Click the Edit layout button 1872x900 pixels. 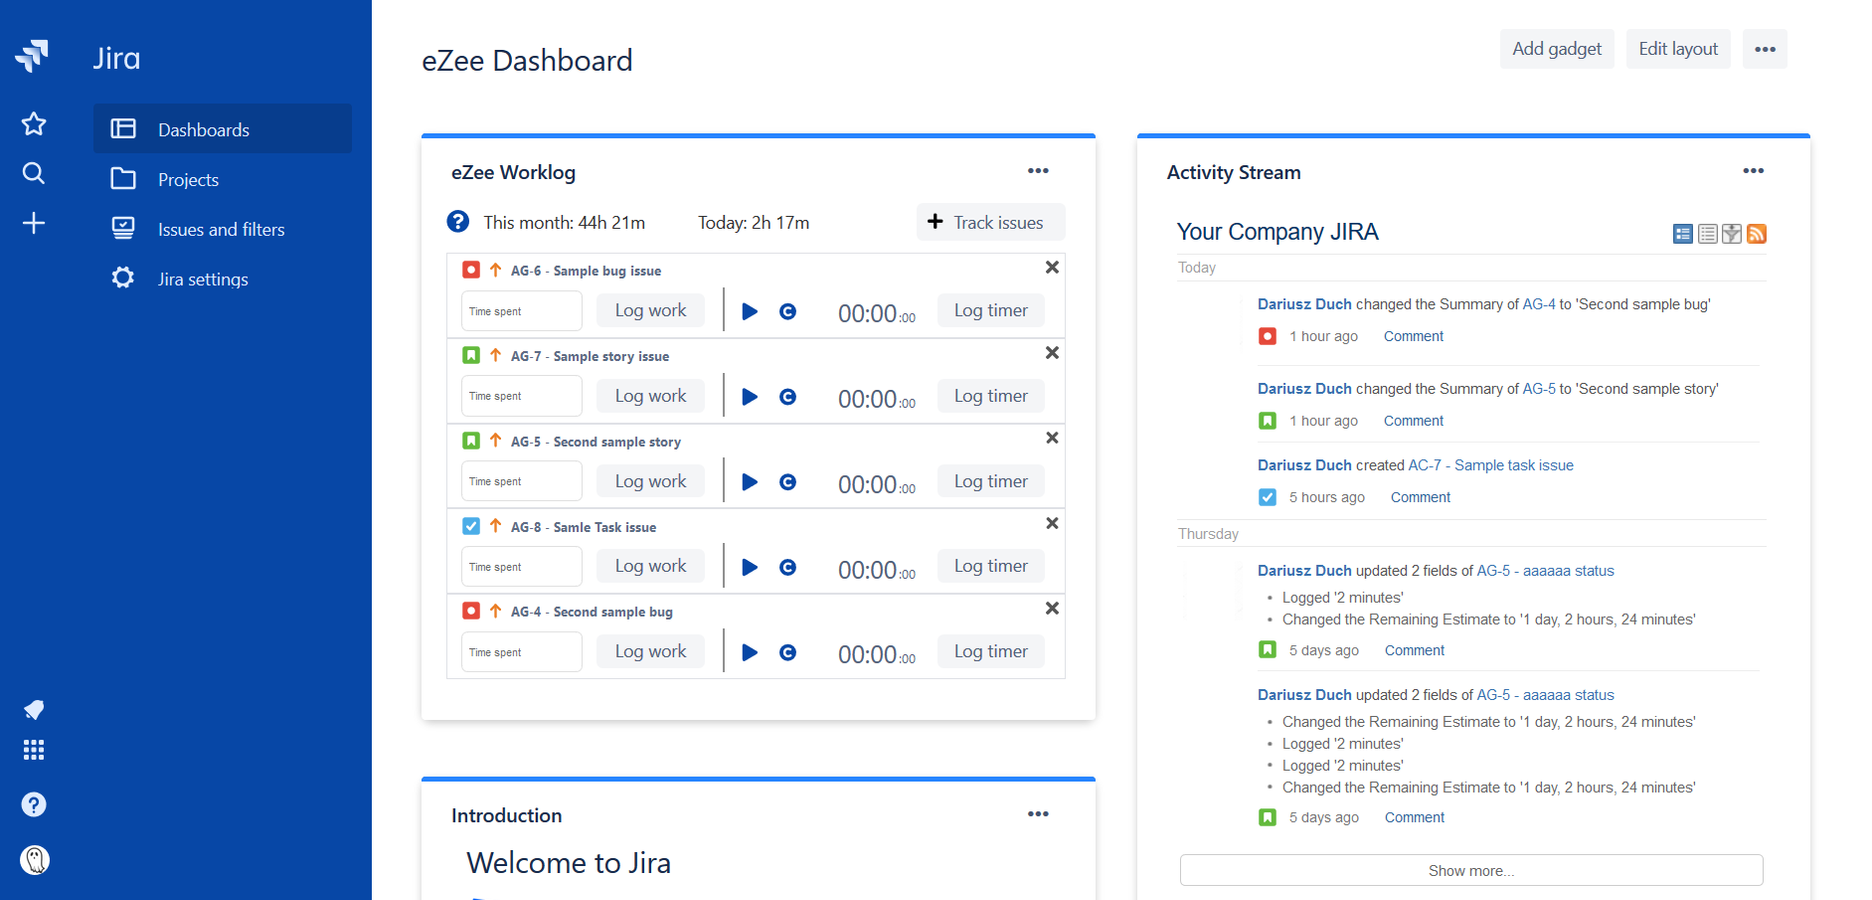point(1678,49)
